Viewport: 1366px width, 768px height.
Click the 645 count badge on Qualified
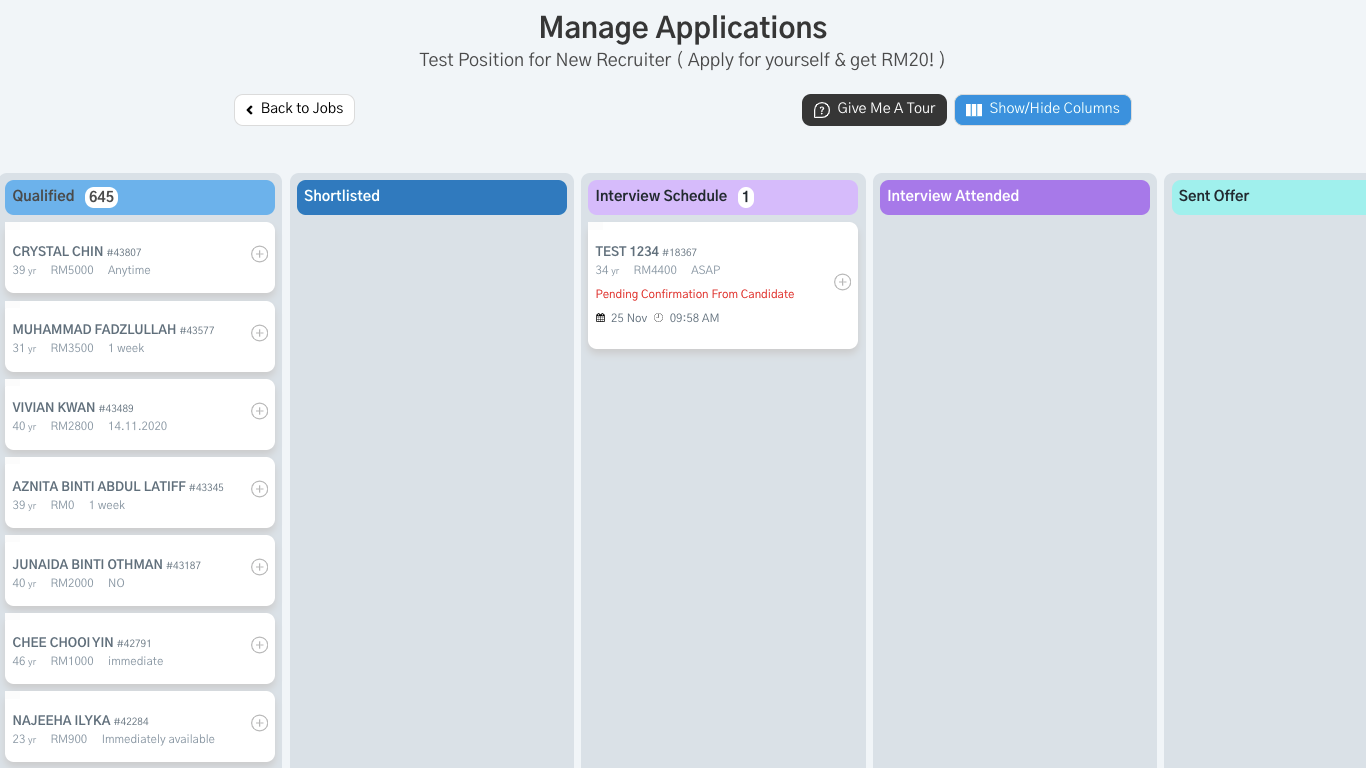click(101, 197)
